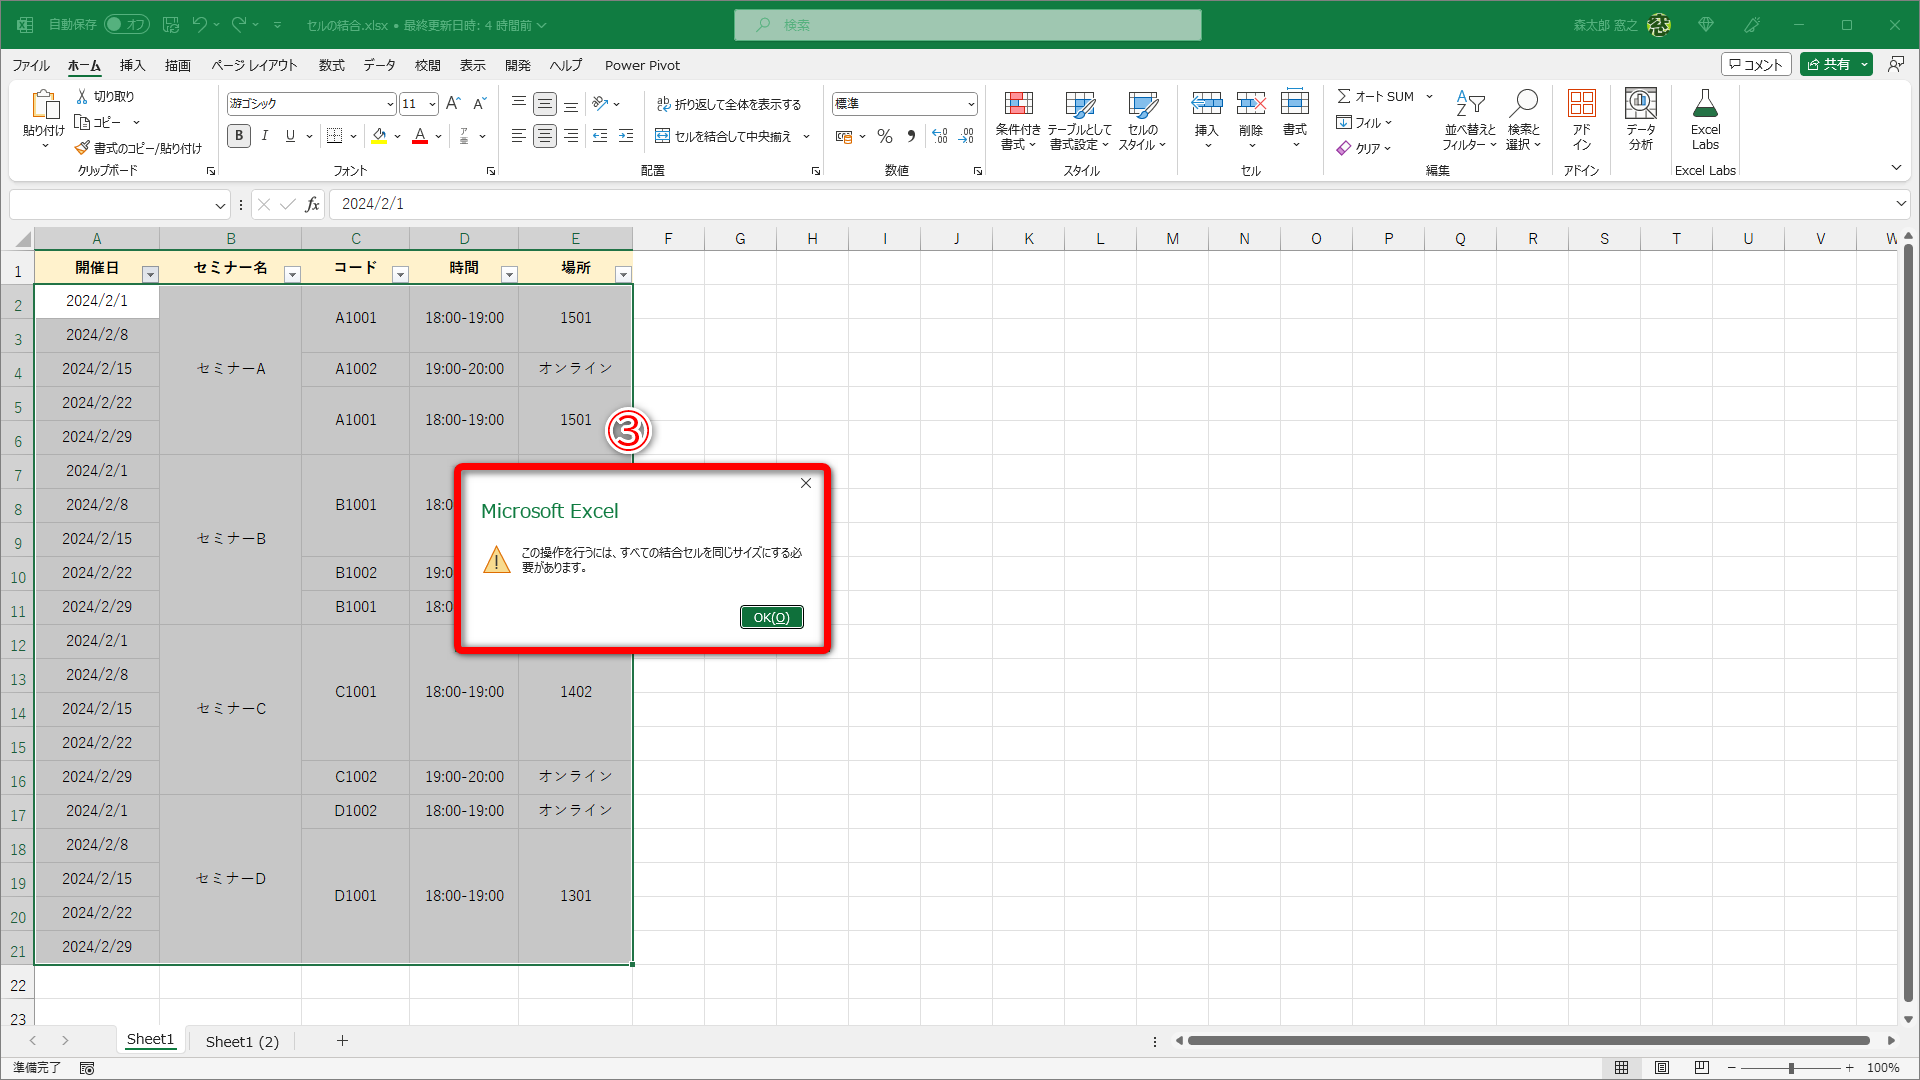Screen dimensions: 1920x1080
Task: Click the Excel Labs flask icon
Action: (1705, 104)
